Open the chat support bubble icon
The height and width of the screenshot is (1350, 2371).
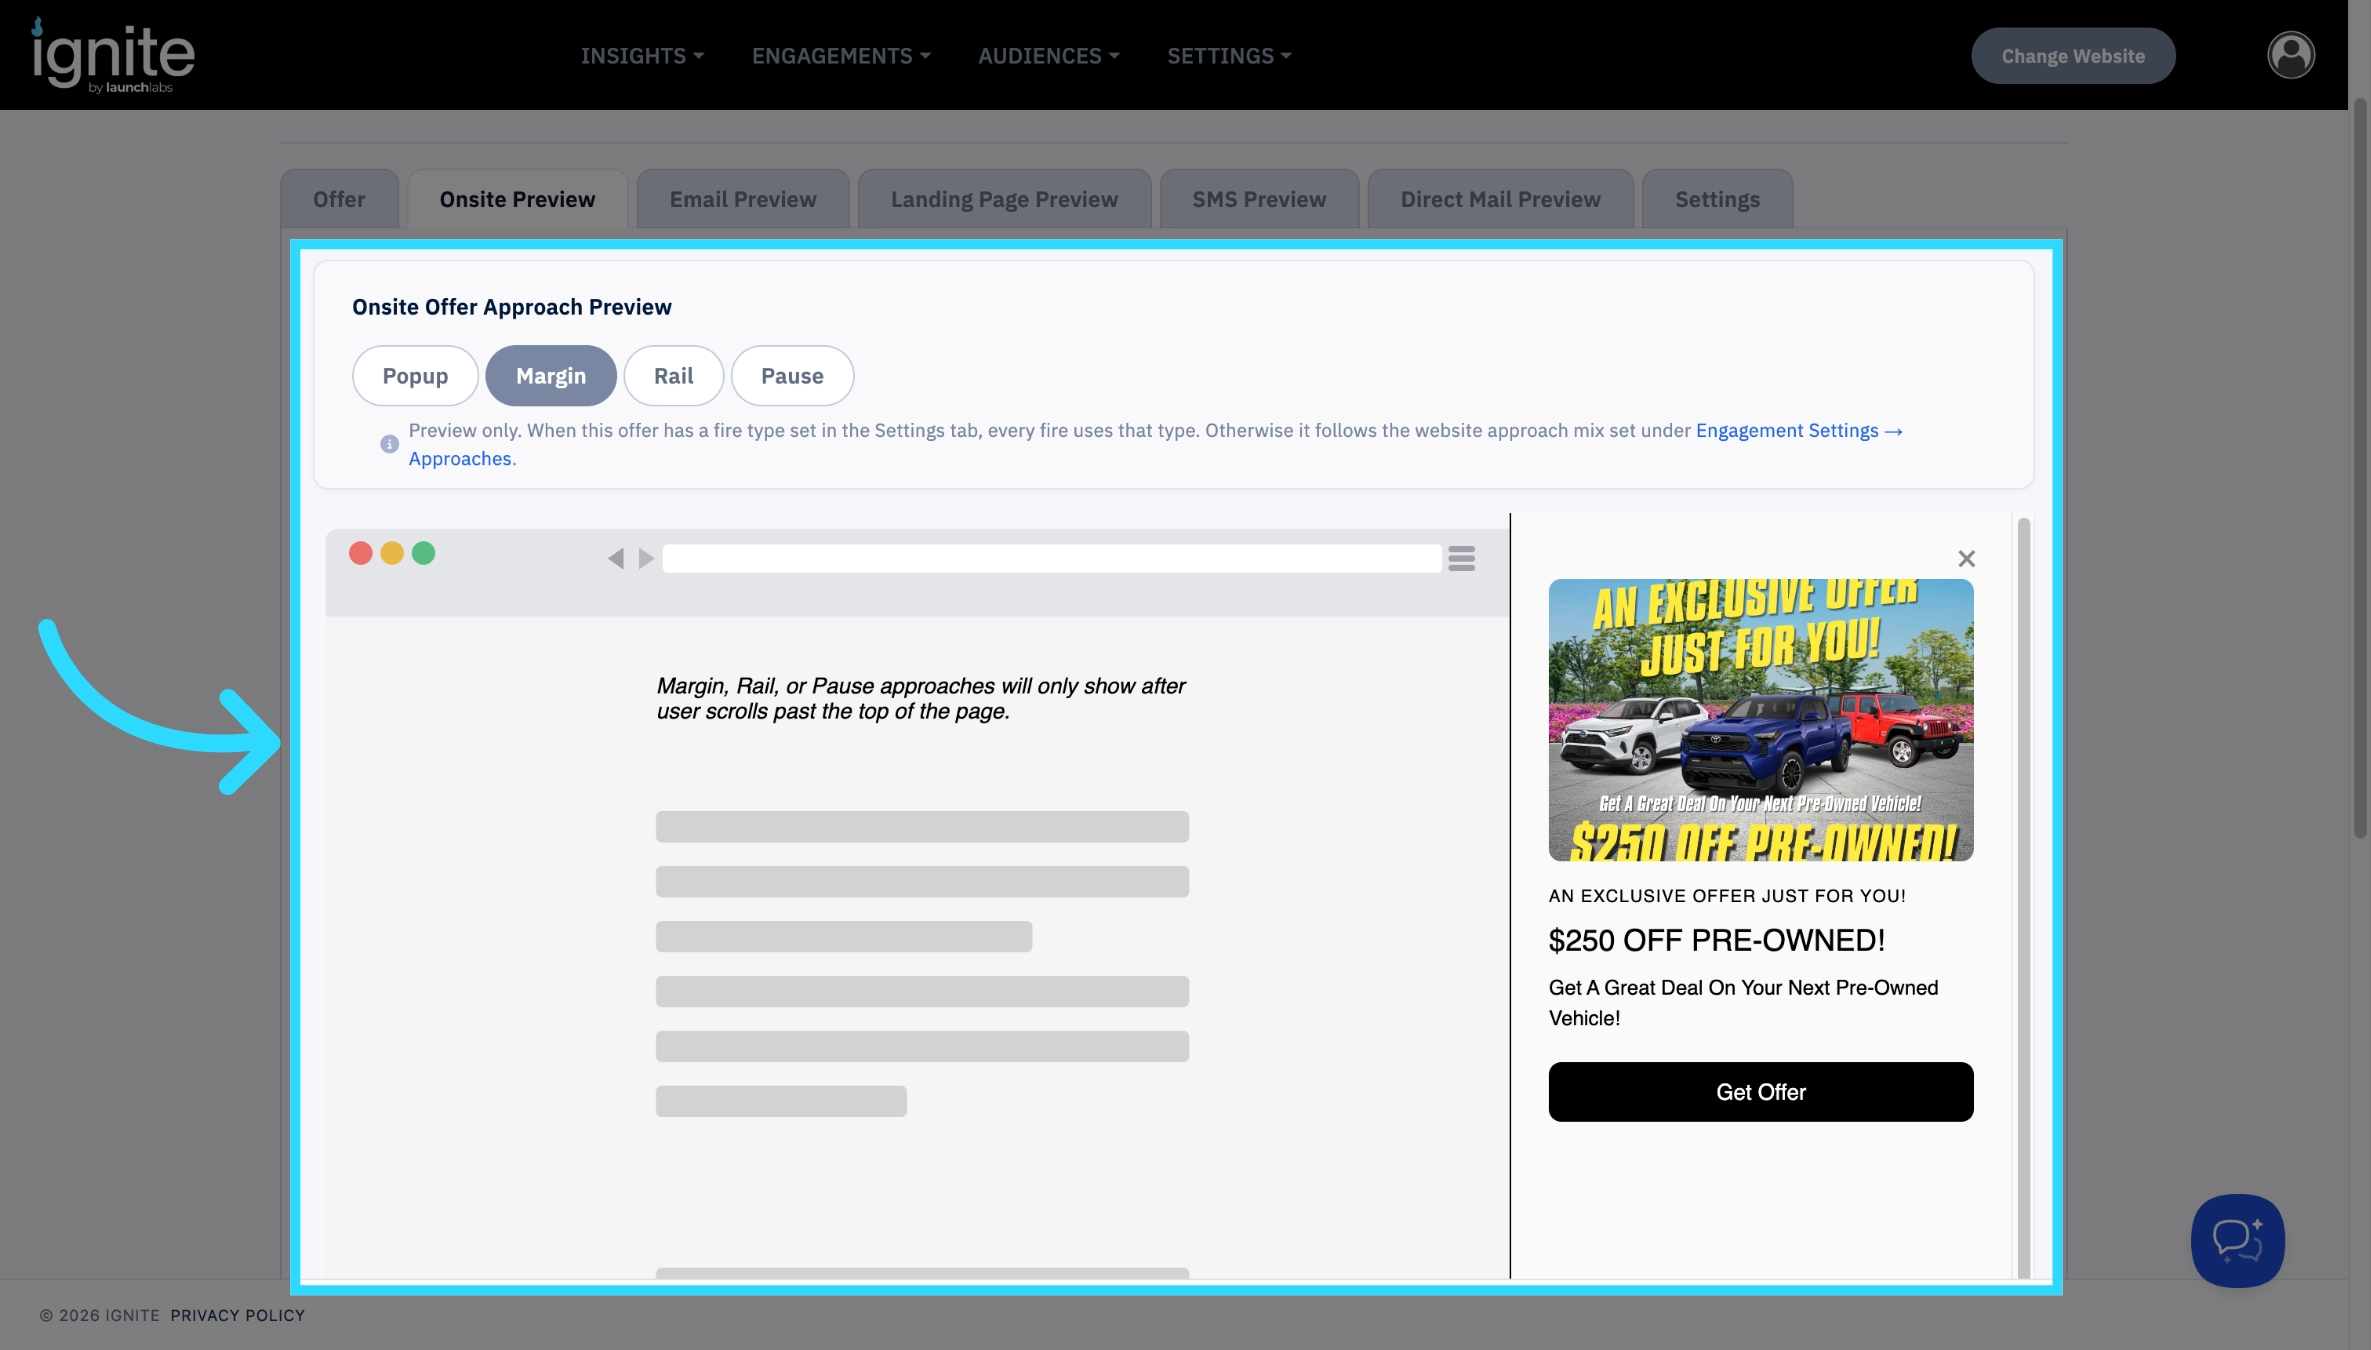pyautogui.click(x=2237, y=1240)
